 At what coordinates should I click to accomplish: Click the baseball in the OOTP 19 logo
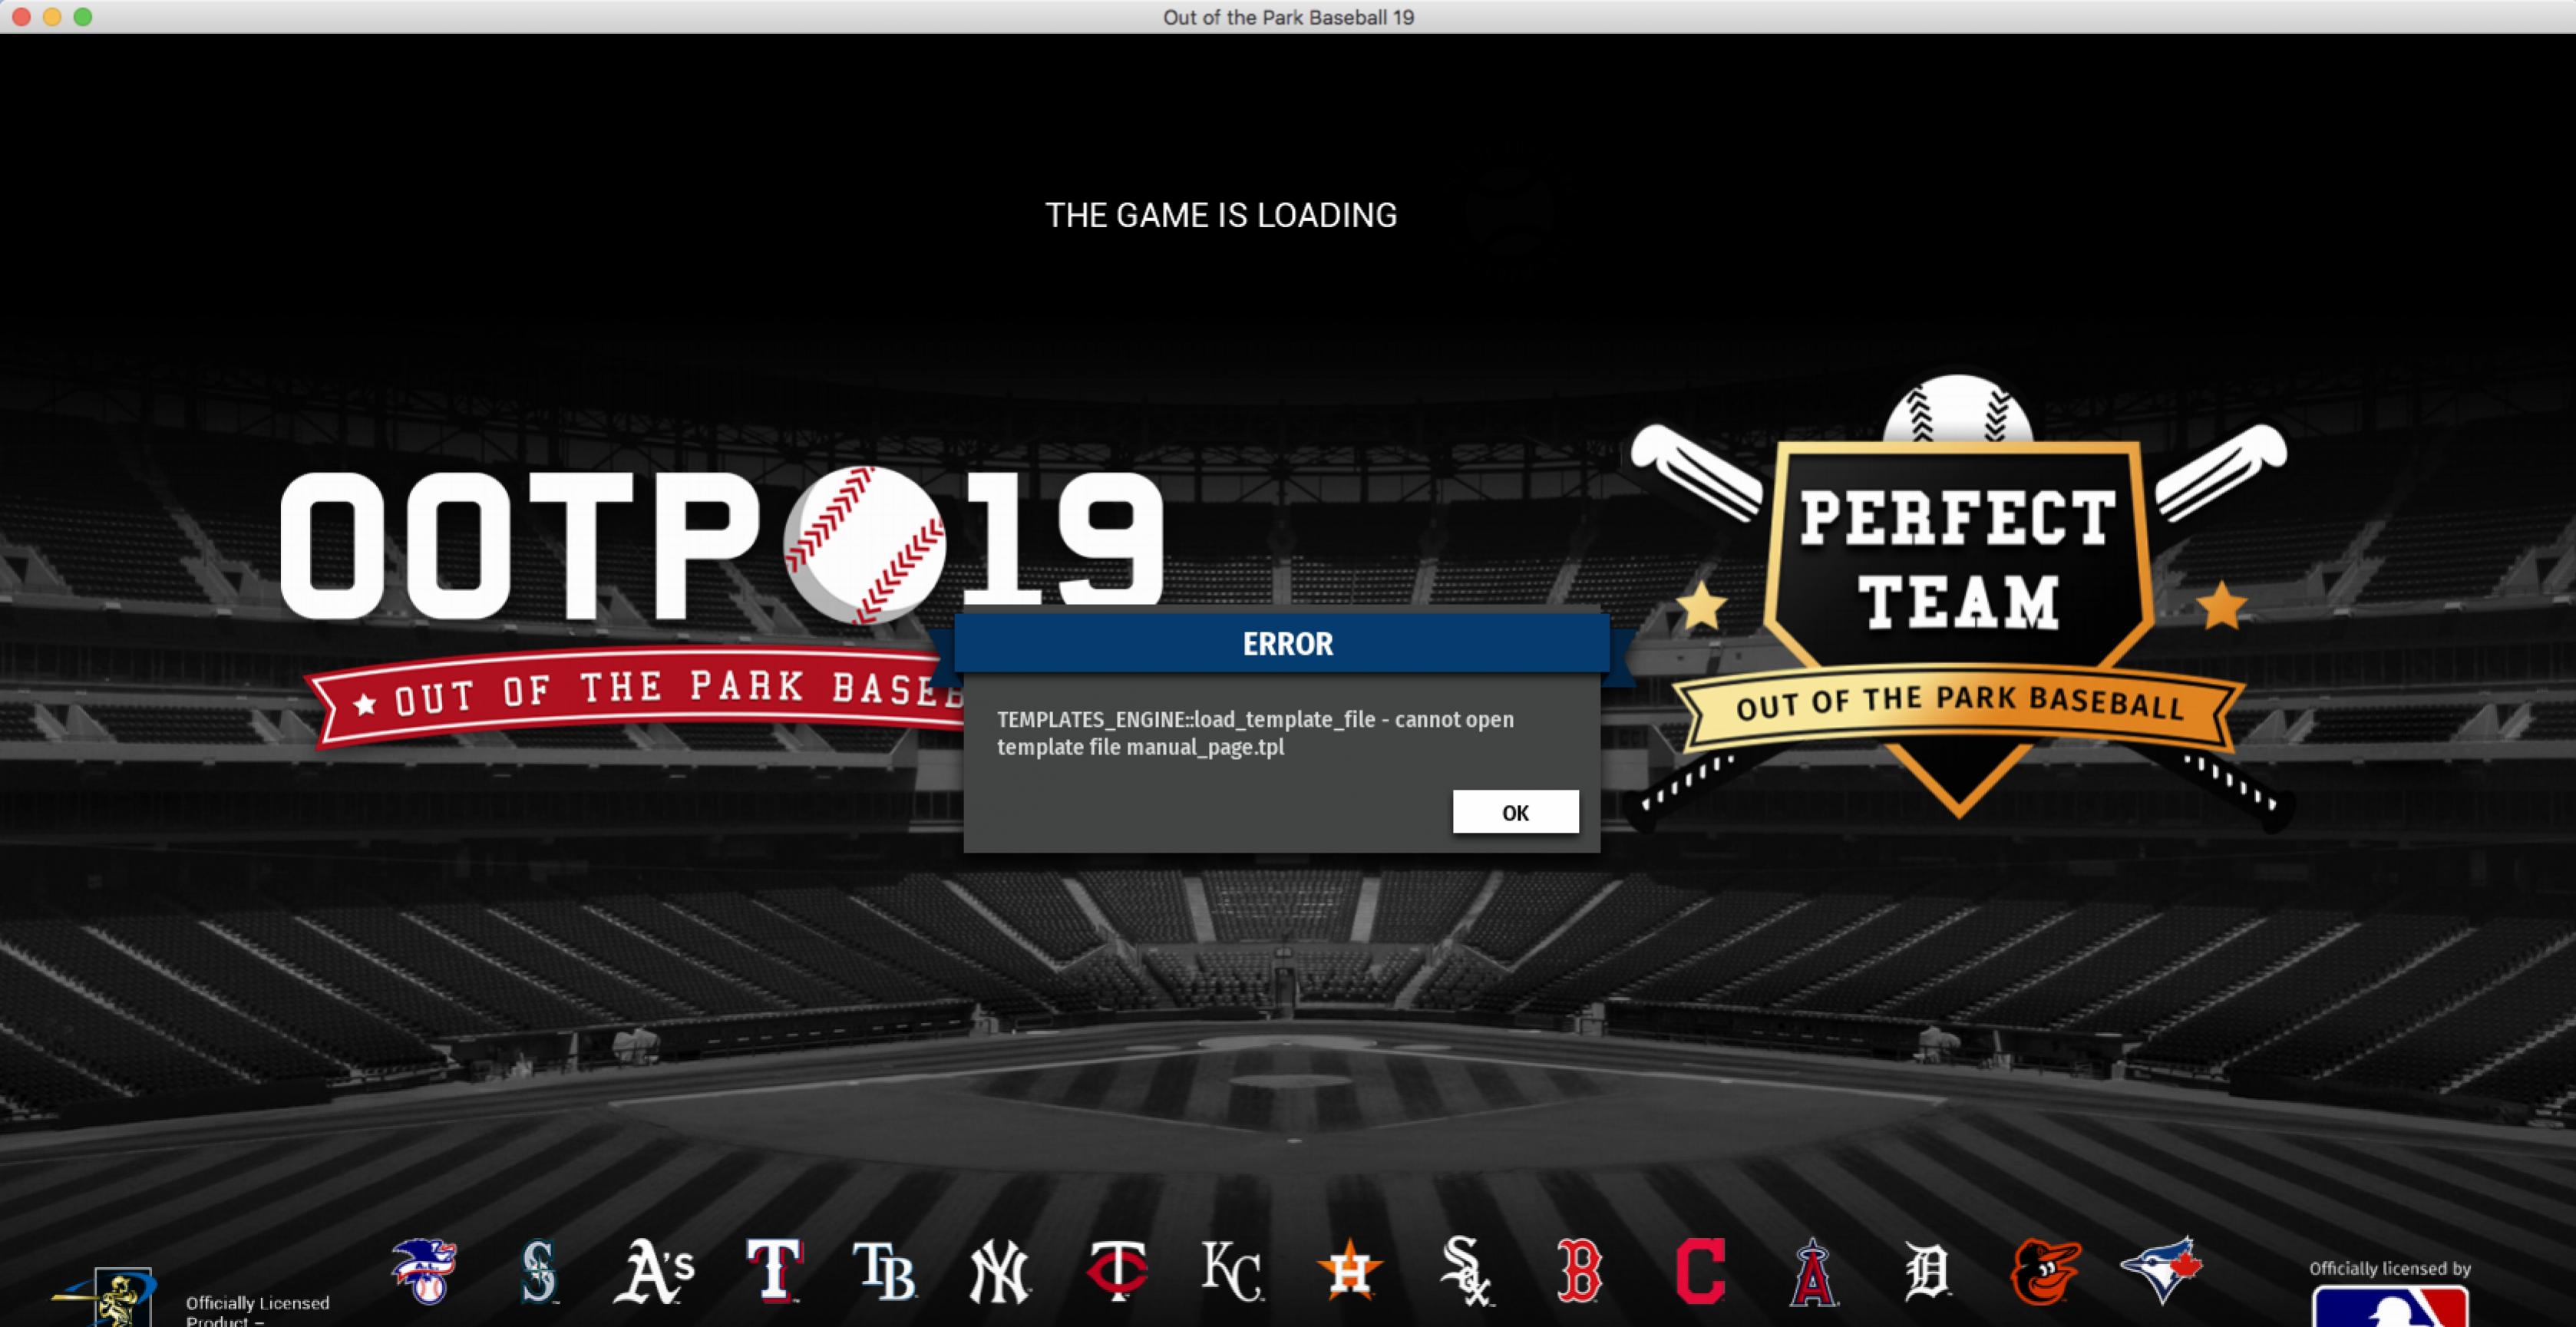tap(865, 545)
